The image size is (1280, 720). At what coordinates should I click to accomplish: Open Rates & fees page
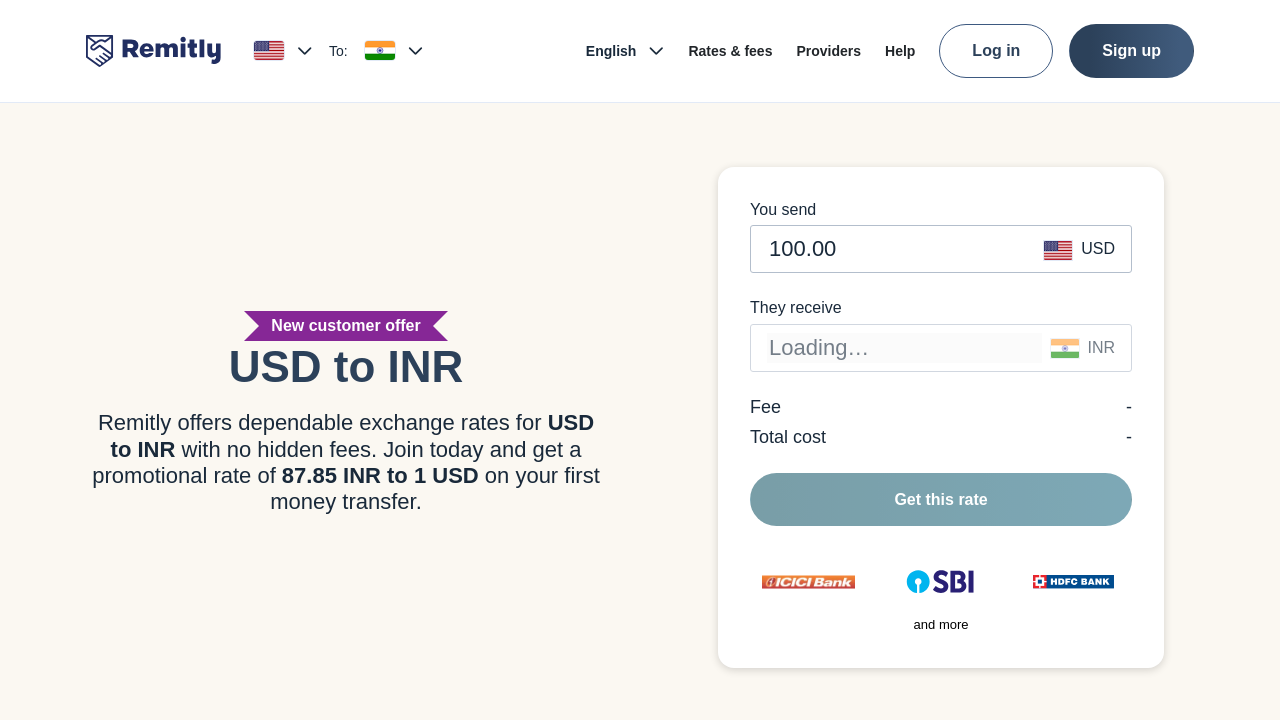(730, 51)
